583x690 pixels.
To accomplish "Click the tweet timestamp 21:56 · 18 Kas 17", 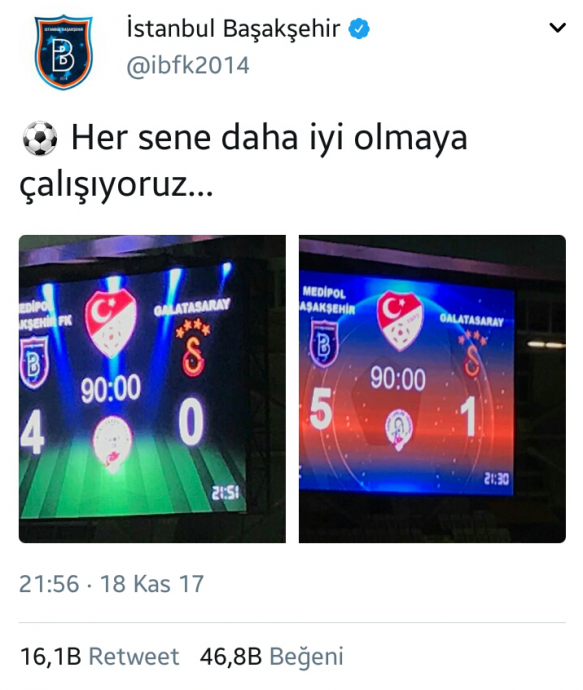I will 112,584.
